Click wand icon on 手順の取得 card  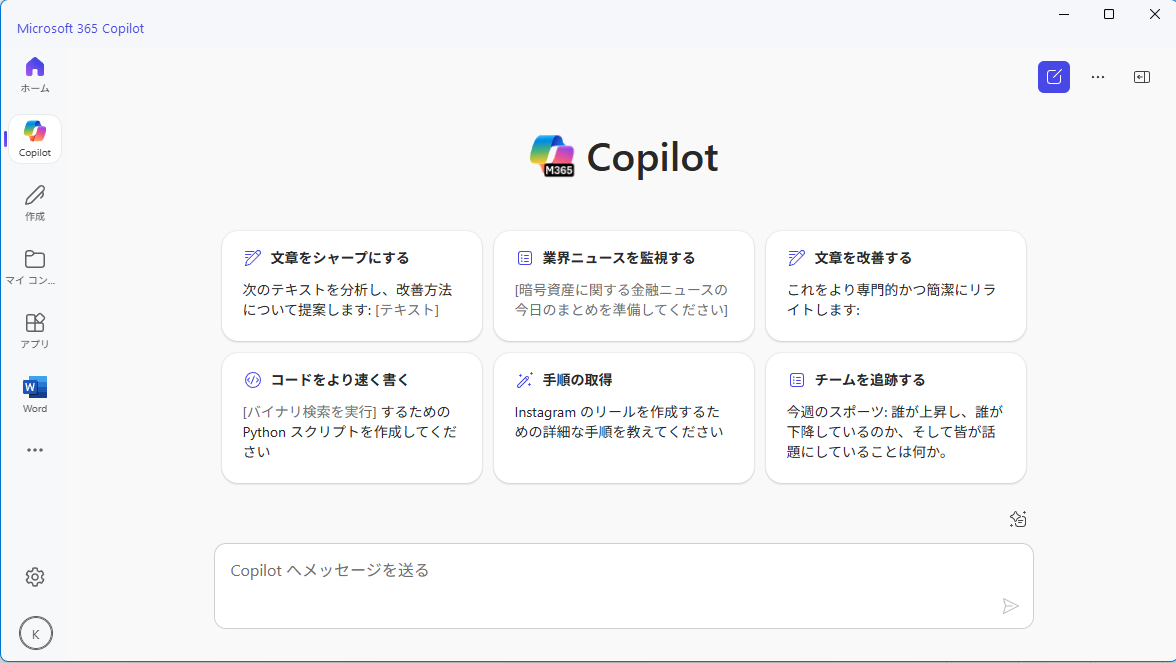click(x=525, y=380)
